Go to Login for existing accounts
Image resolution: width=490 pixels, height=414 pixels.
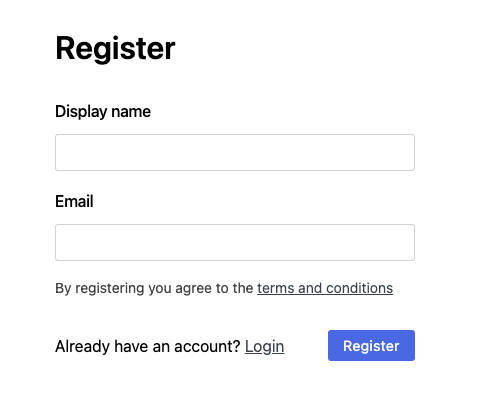[265, 346]
